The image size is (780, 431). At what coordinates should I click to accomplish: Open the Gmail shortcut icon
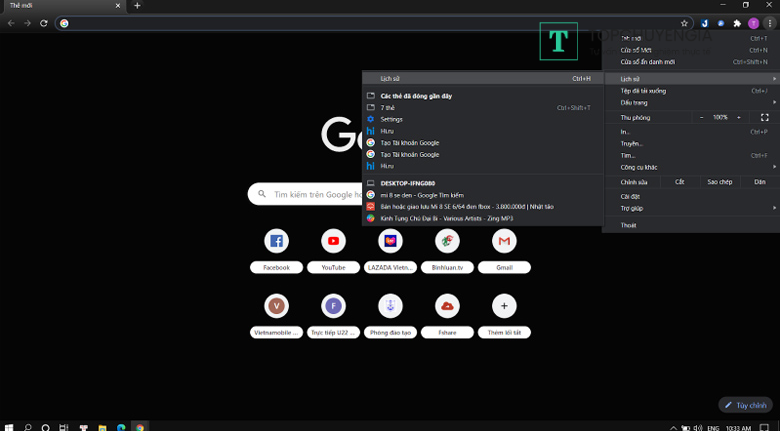coord(504,241)
